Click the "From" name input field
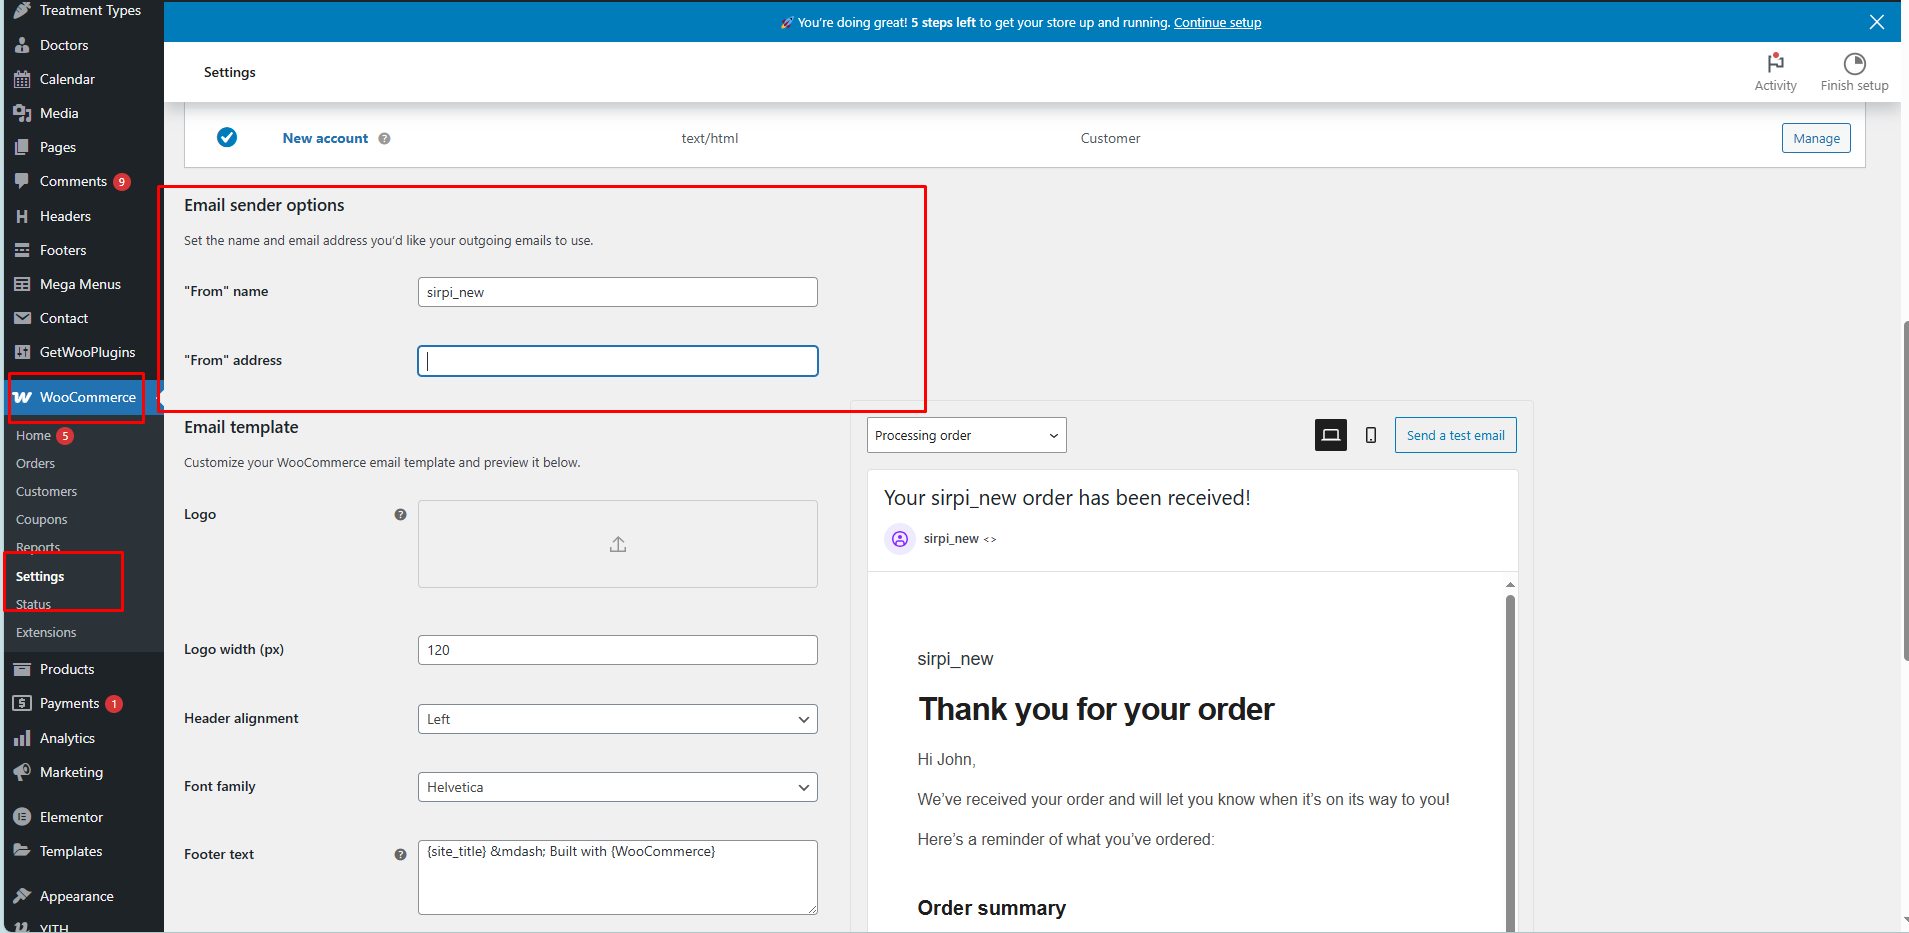Image resolution: width=1909 pixels, height=933 pixels. click(x=618, y=292)
